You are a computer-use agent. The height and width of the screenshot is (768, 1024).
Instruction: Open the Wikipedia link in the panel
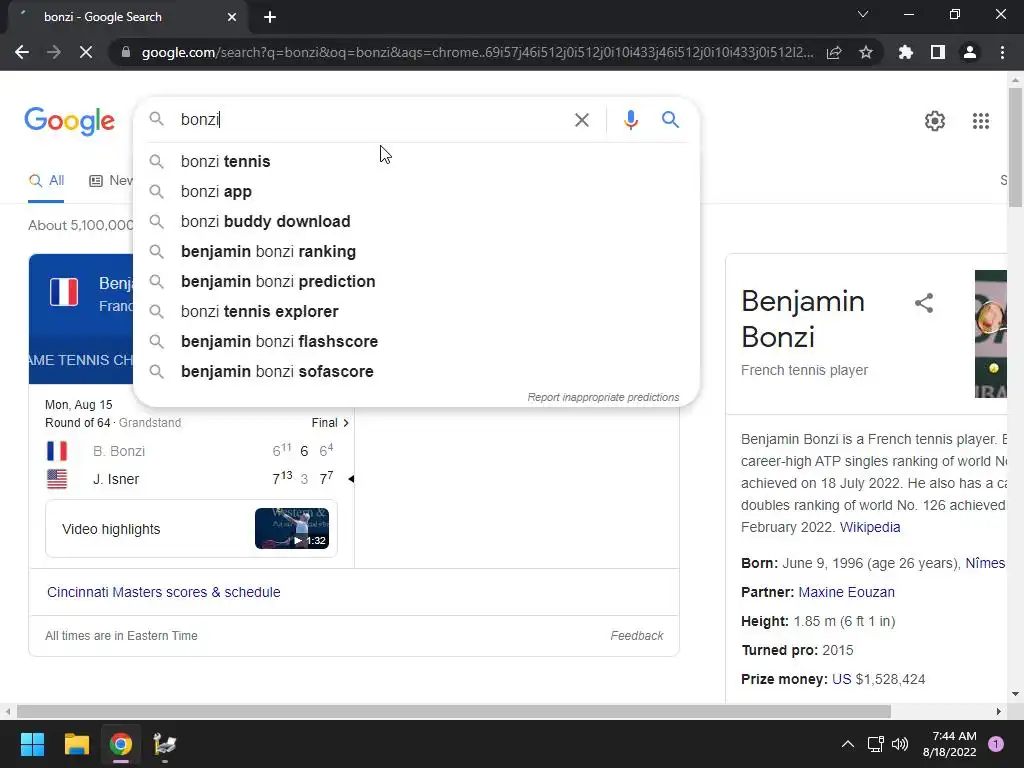870,527
